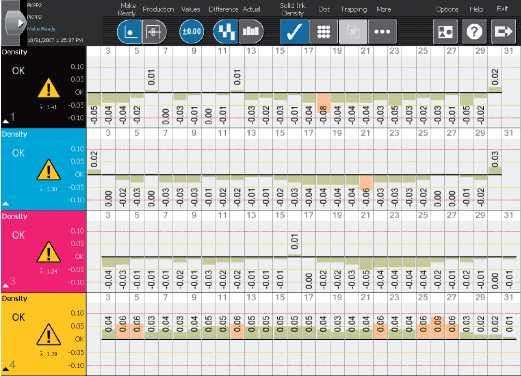Switch to Production mode icon

click(154, 32)
